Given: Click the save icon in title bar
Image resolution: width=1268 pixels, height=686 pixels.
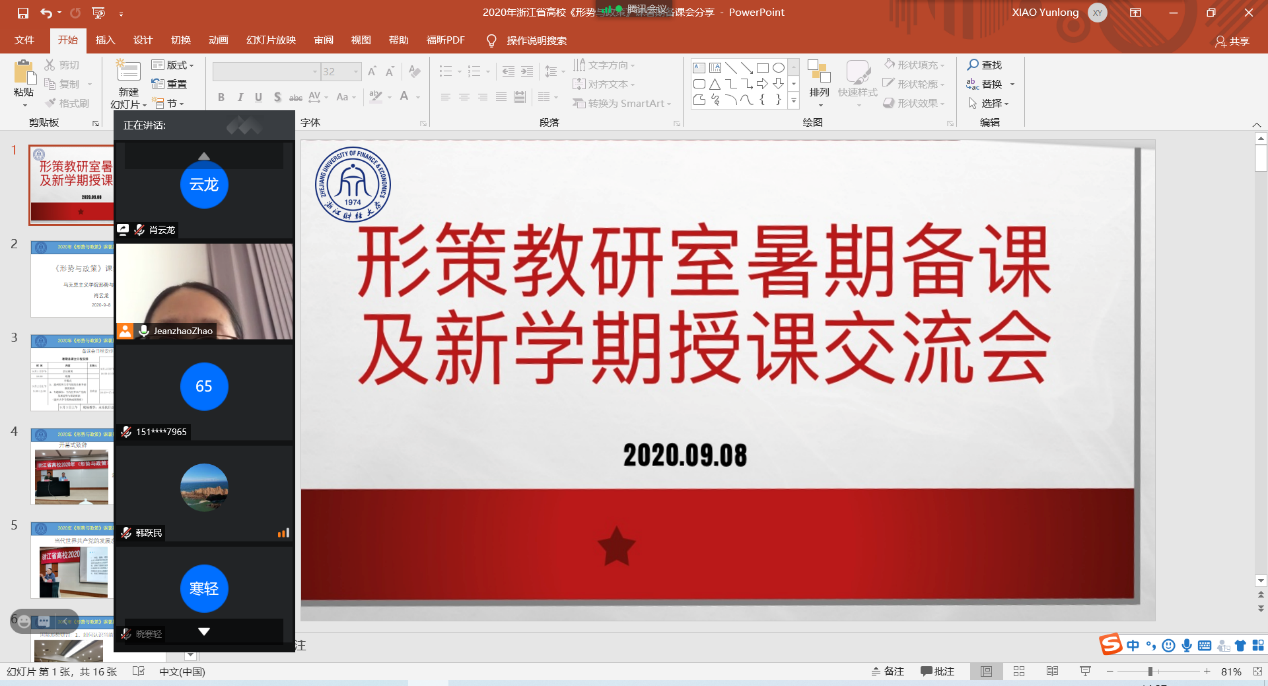Looking at the screenshot, I should coord(22,13).
